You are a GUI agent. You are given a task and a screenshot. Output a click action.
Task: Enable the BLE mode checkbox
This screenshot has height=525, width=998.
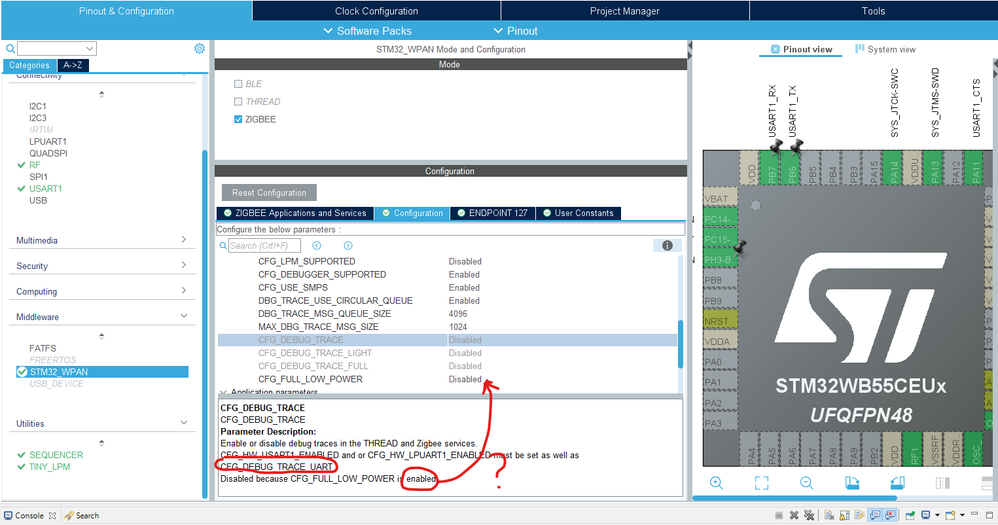(238, 83)
